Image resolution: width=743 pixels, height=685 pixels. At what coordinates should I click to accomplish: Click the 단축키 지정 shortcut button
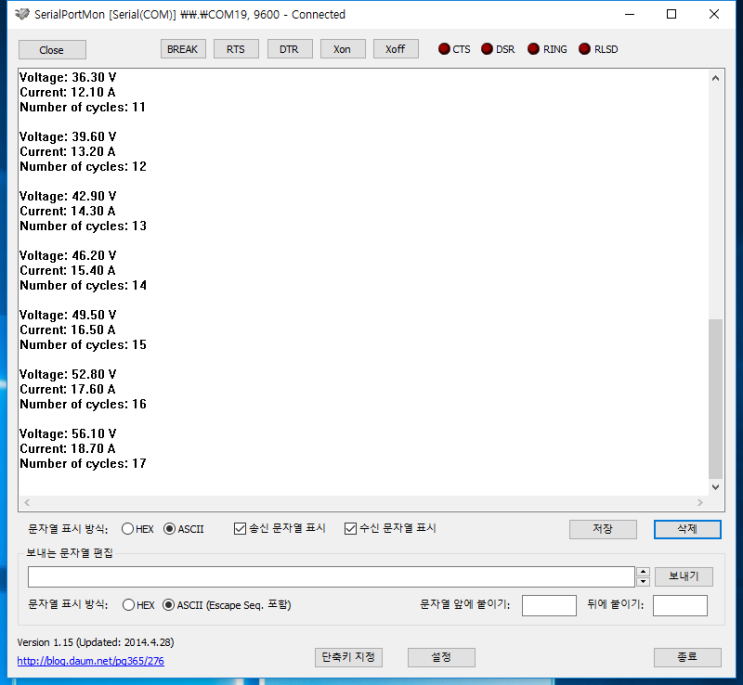coord(349,657)
